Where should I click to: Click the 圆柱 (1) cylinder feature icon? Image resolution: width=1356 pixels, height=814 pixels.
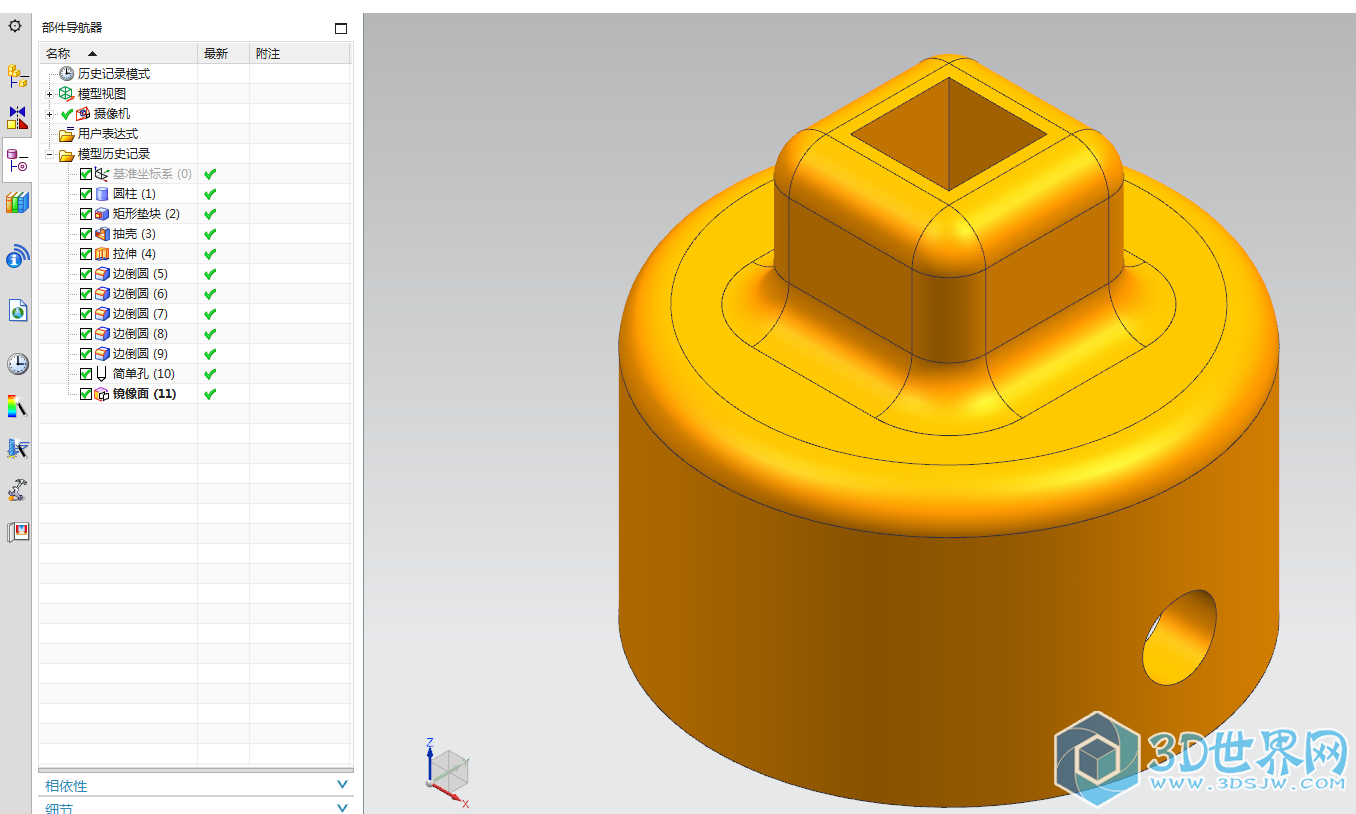click(102, 194)
